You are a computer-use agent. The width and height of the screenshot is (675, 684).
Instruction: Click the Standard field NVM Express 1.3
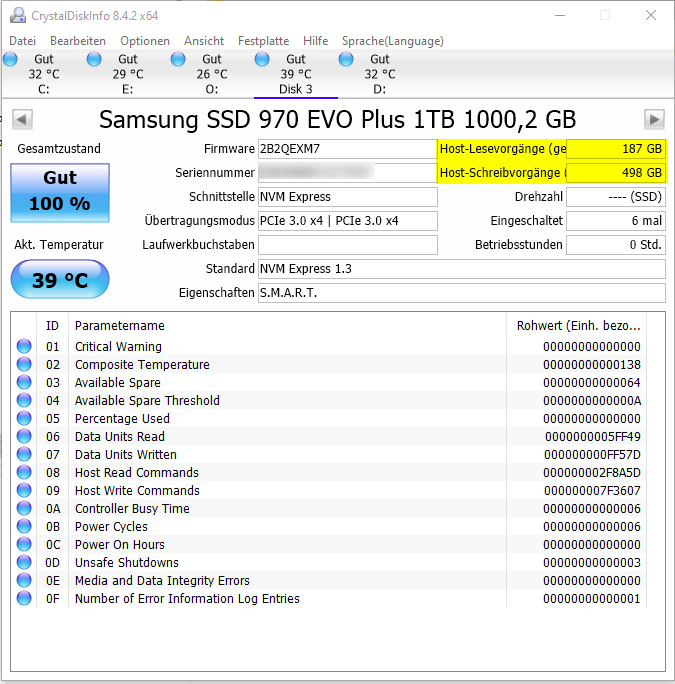pyautogui.click(x=462, y=269)
